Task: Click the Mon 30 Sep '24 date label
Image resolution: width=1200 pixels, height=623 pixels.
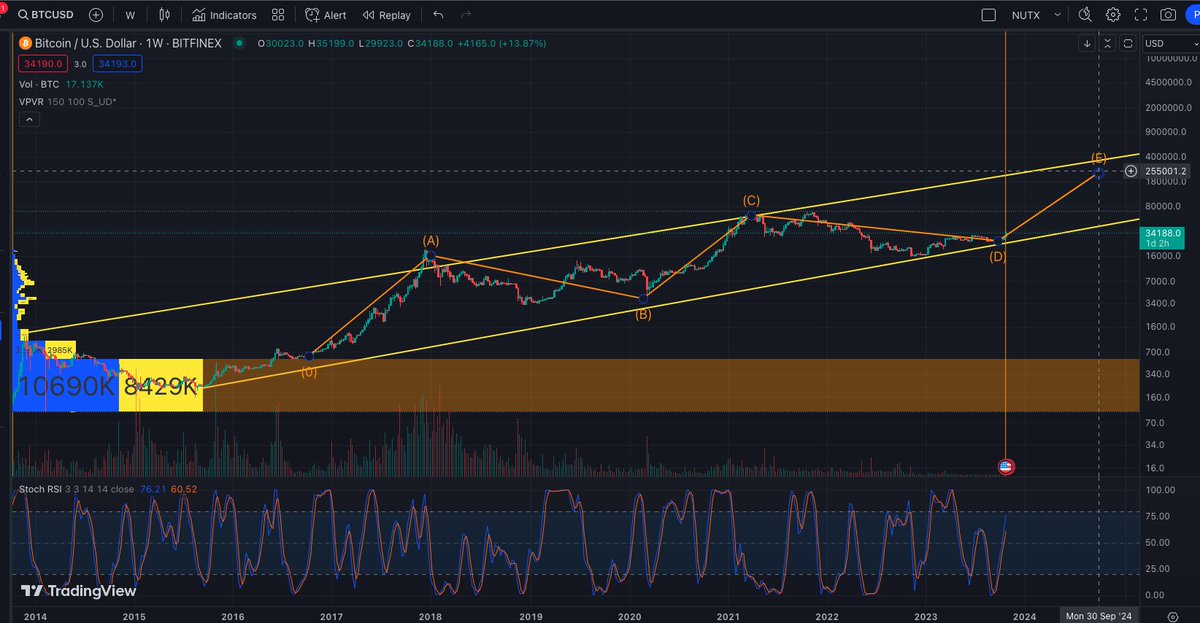Action: pos(1098,615)
